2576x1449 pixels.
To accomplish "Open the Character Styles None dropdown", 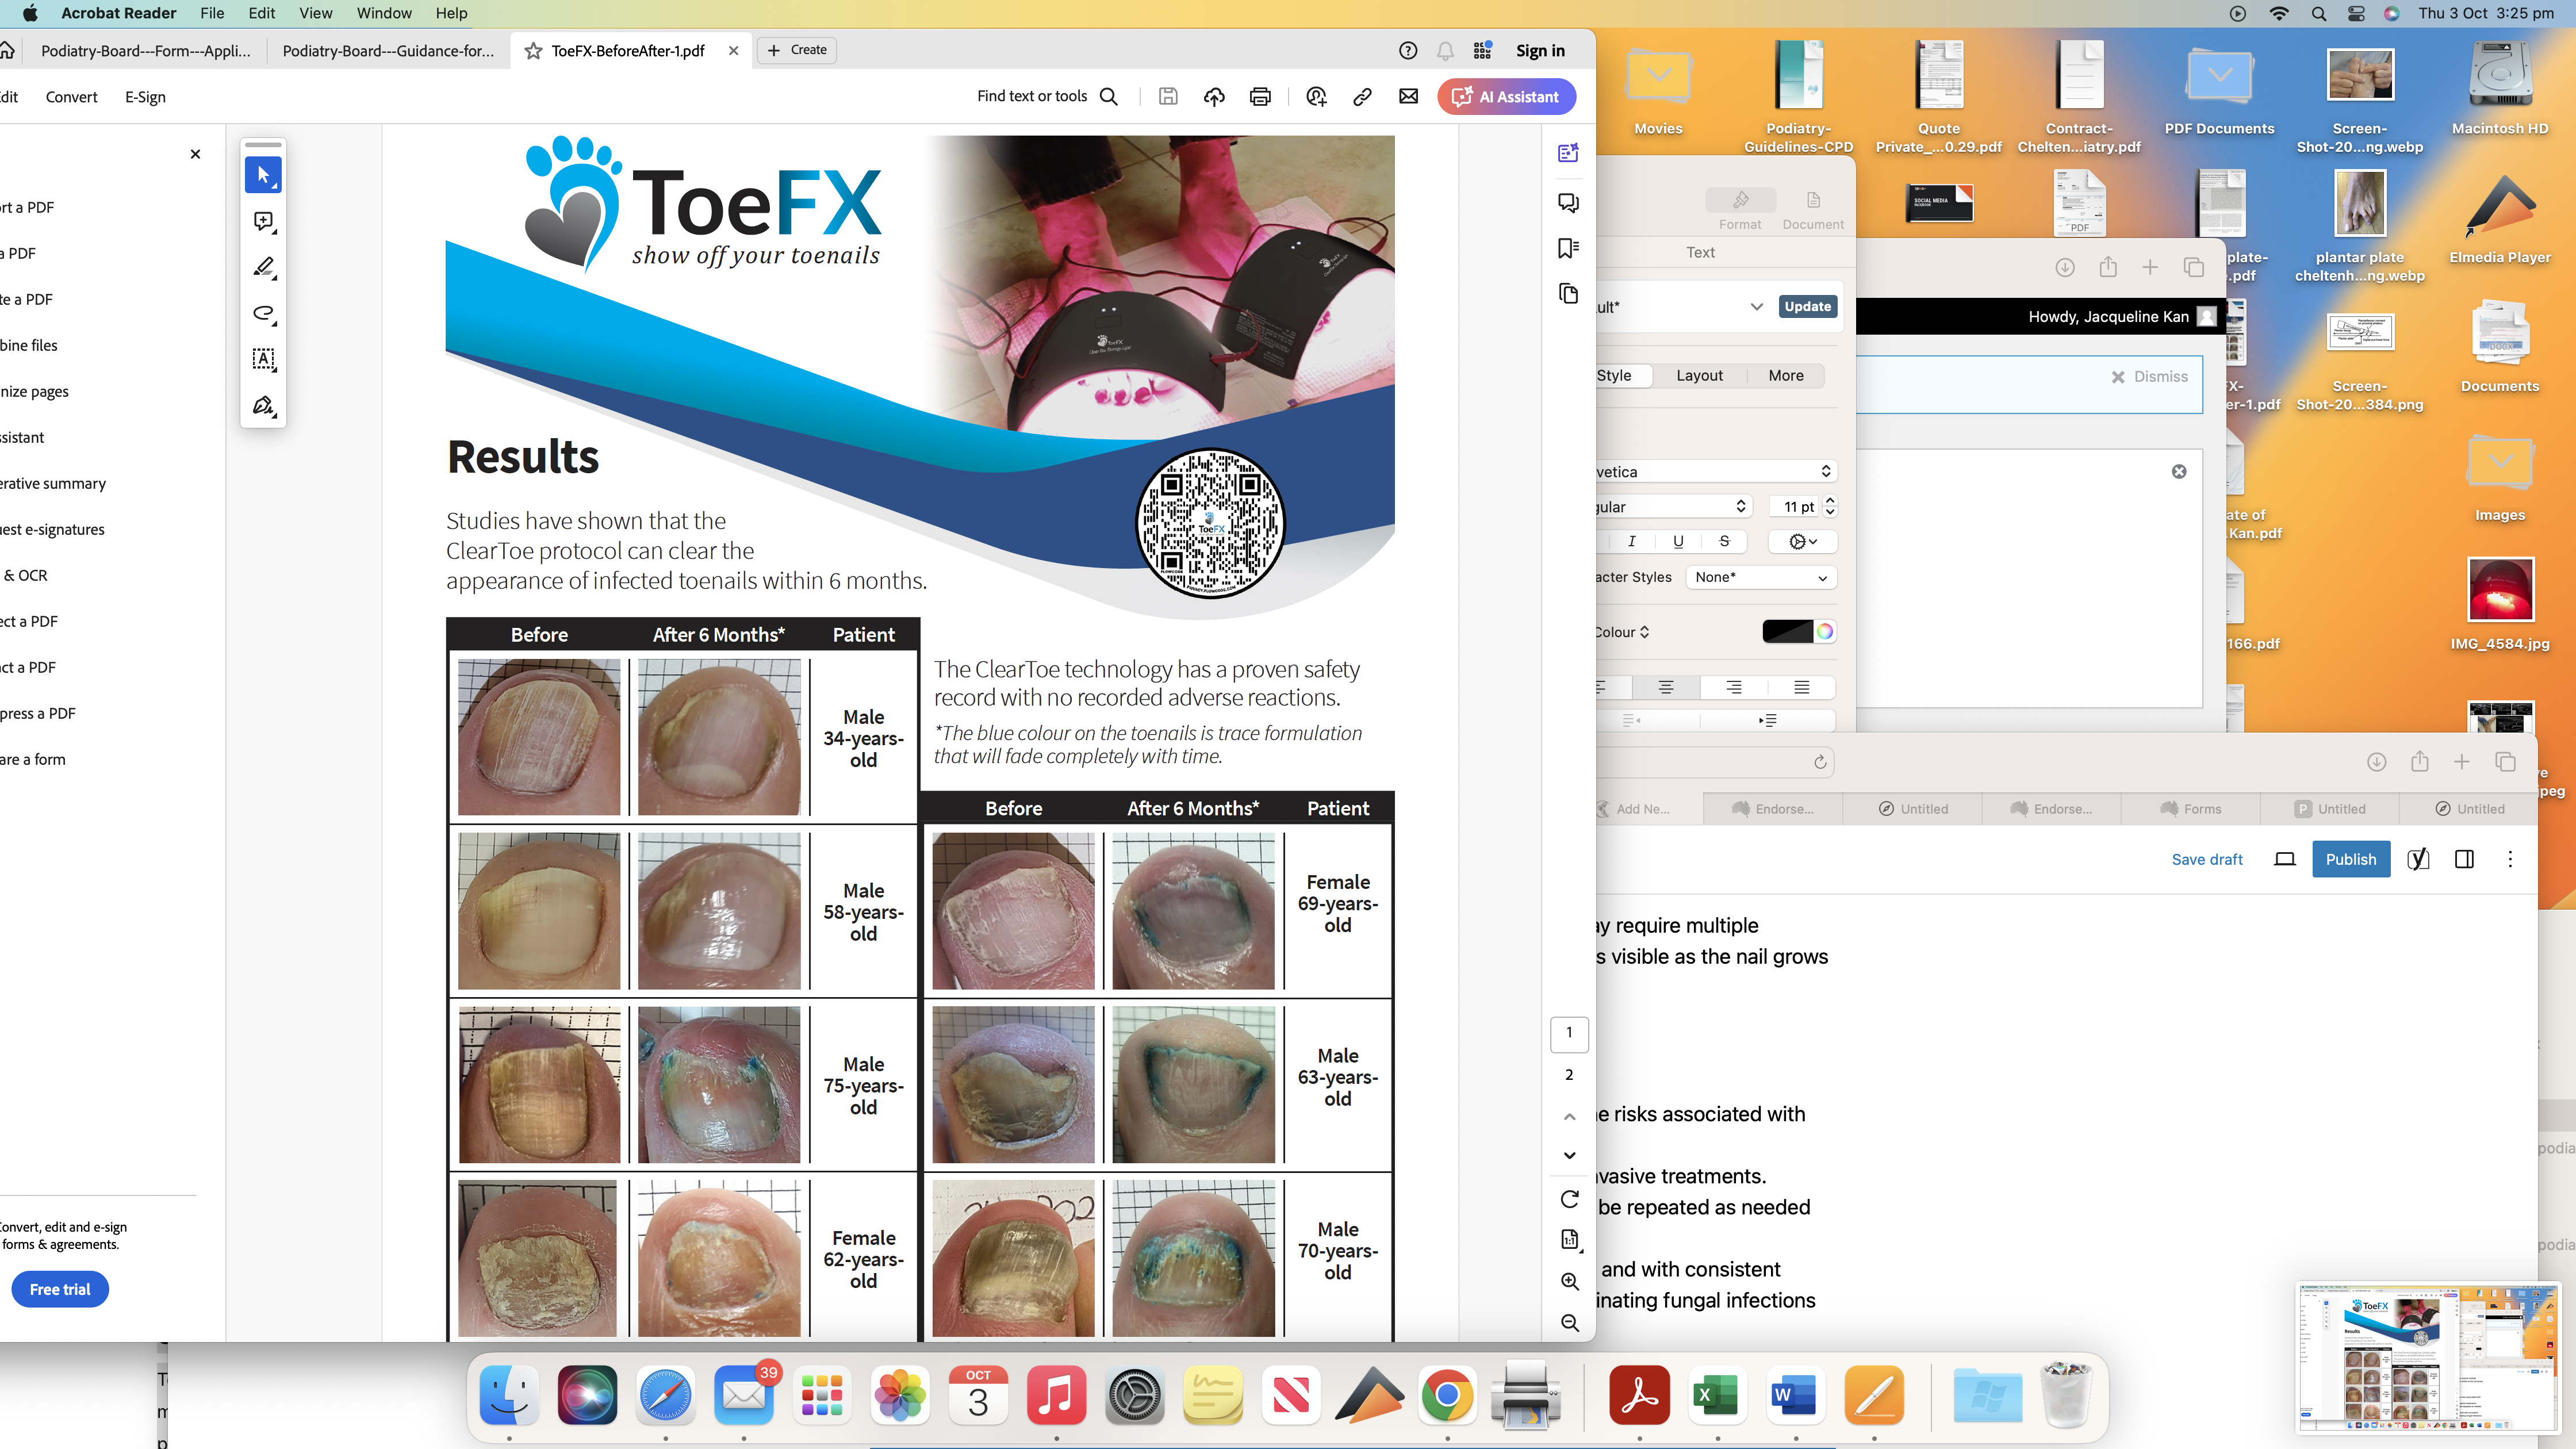I will tap(1761, 577).
